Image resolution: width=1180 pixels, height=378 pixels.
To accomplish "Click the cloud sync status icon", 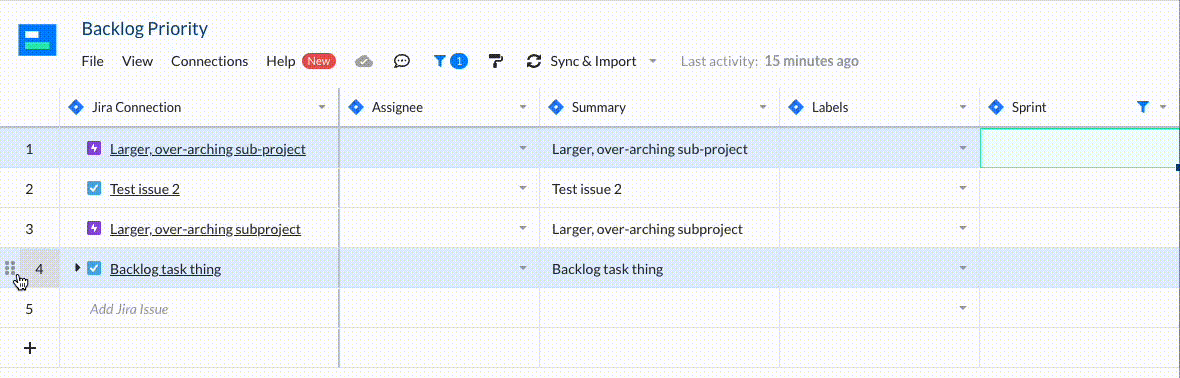I will pyautogui.click(x=364, y=62).
